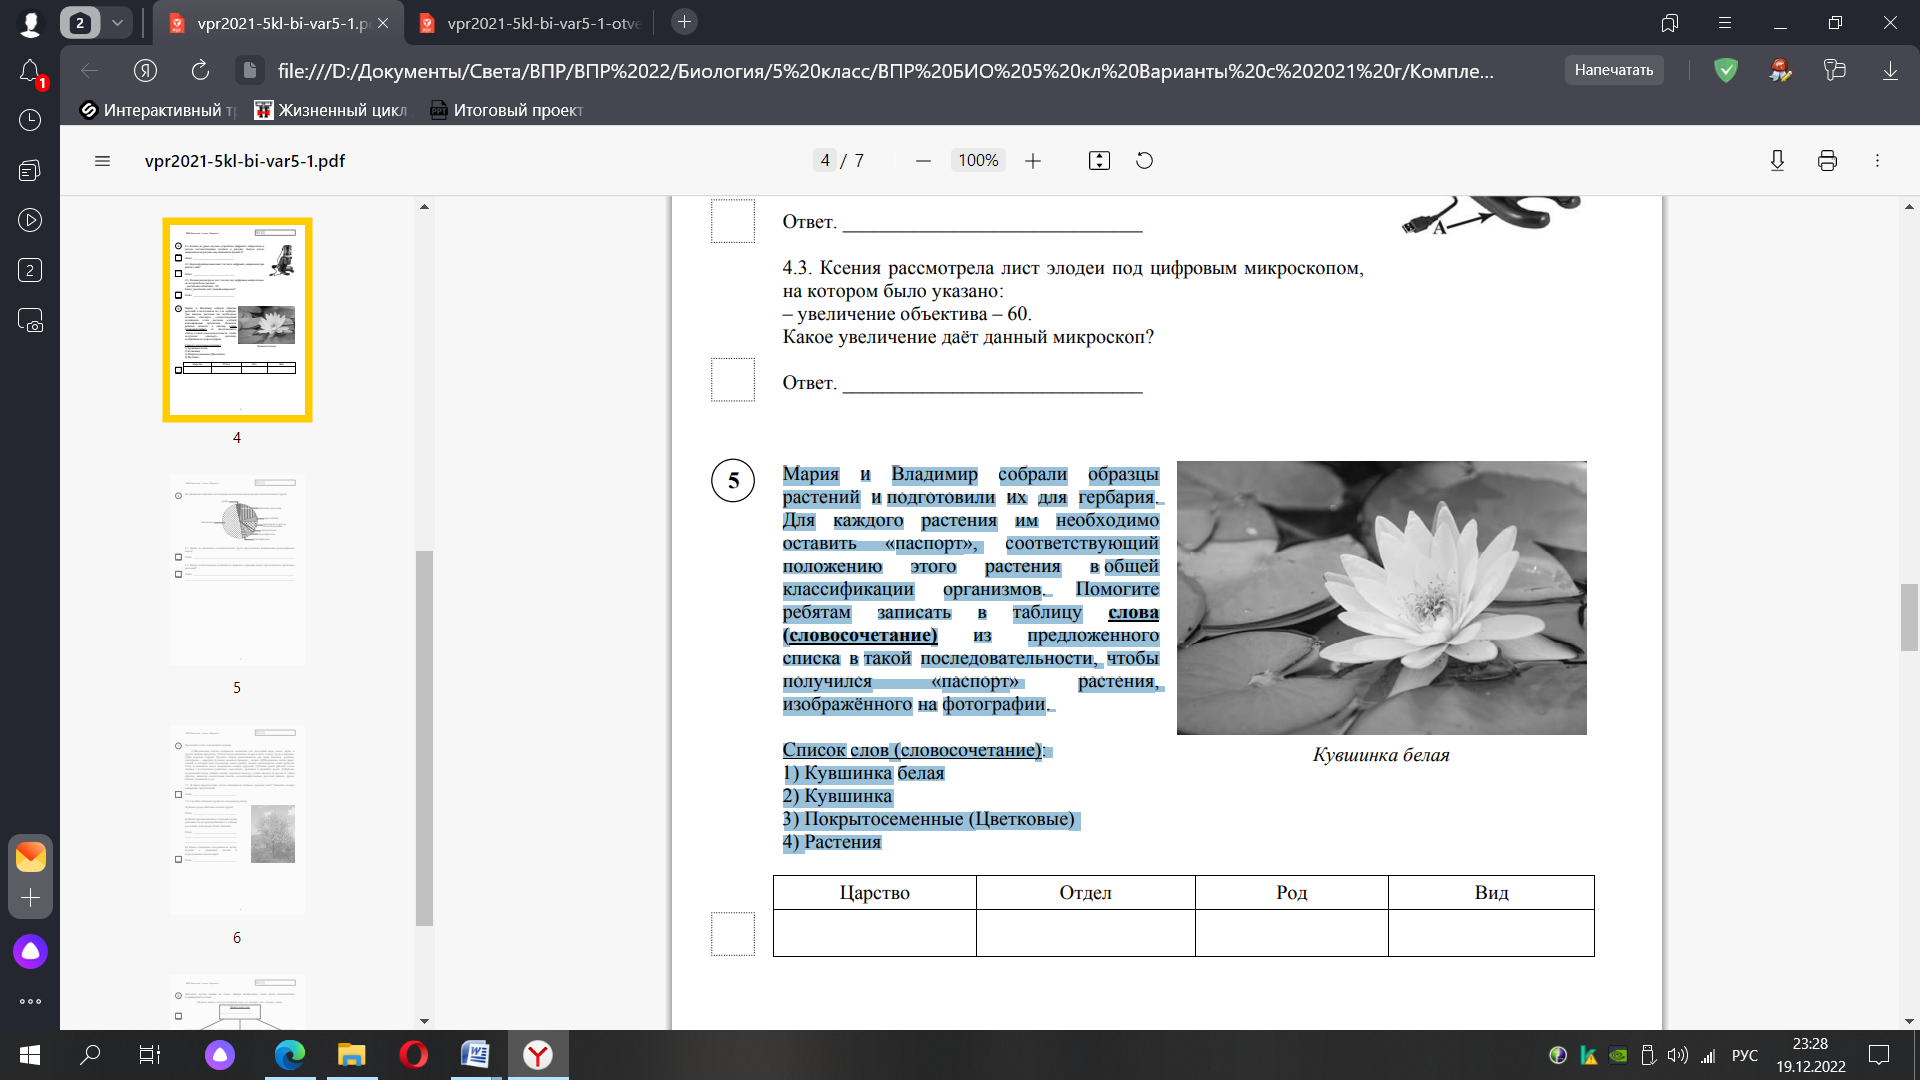Select page 4 thumbnail

point(237,320)
